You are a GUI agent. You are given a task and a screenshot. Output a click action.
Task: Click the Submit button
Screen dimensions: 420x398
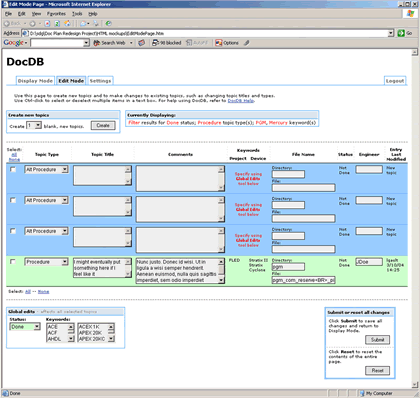click(377, 340)
